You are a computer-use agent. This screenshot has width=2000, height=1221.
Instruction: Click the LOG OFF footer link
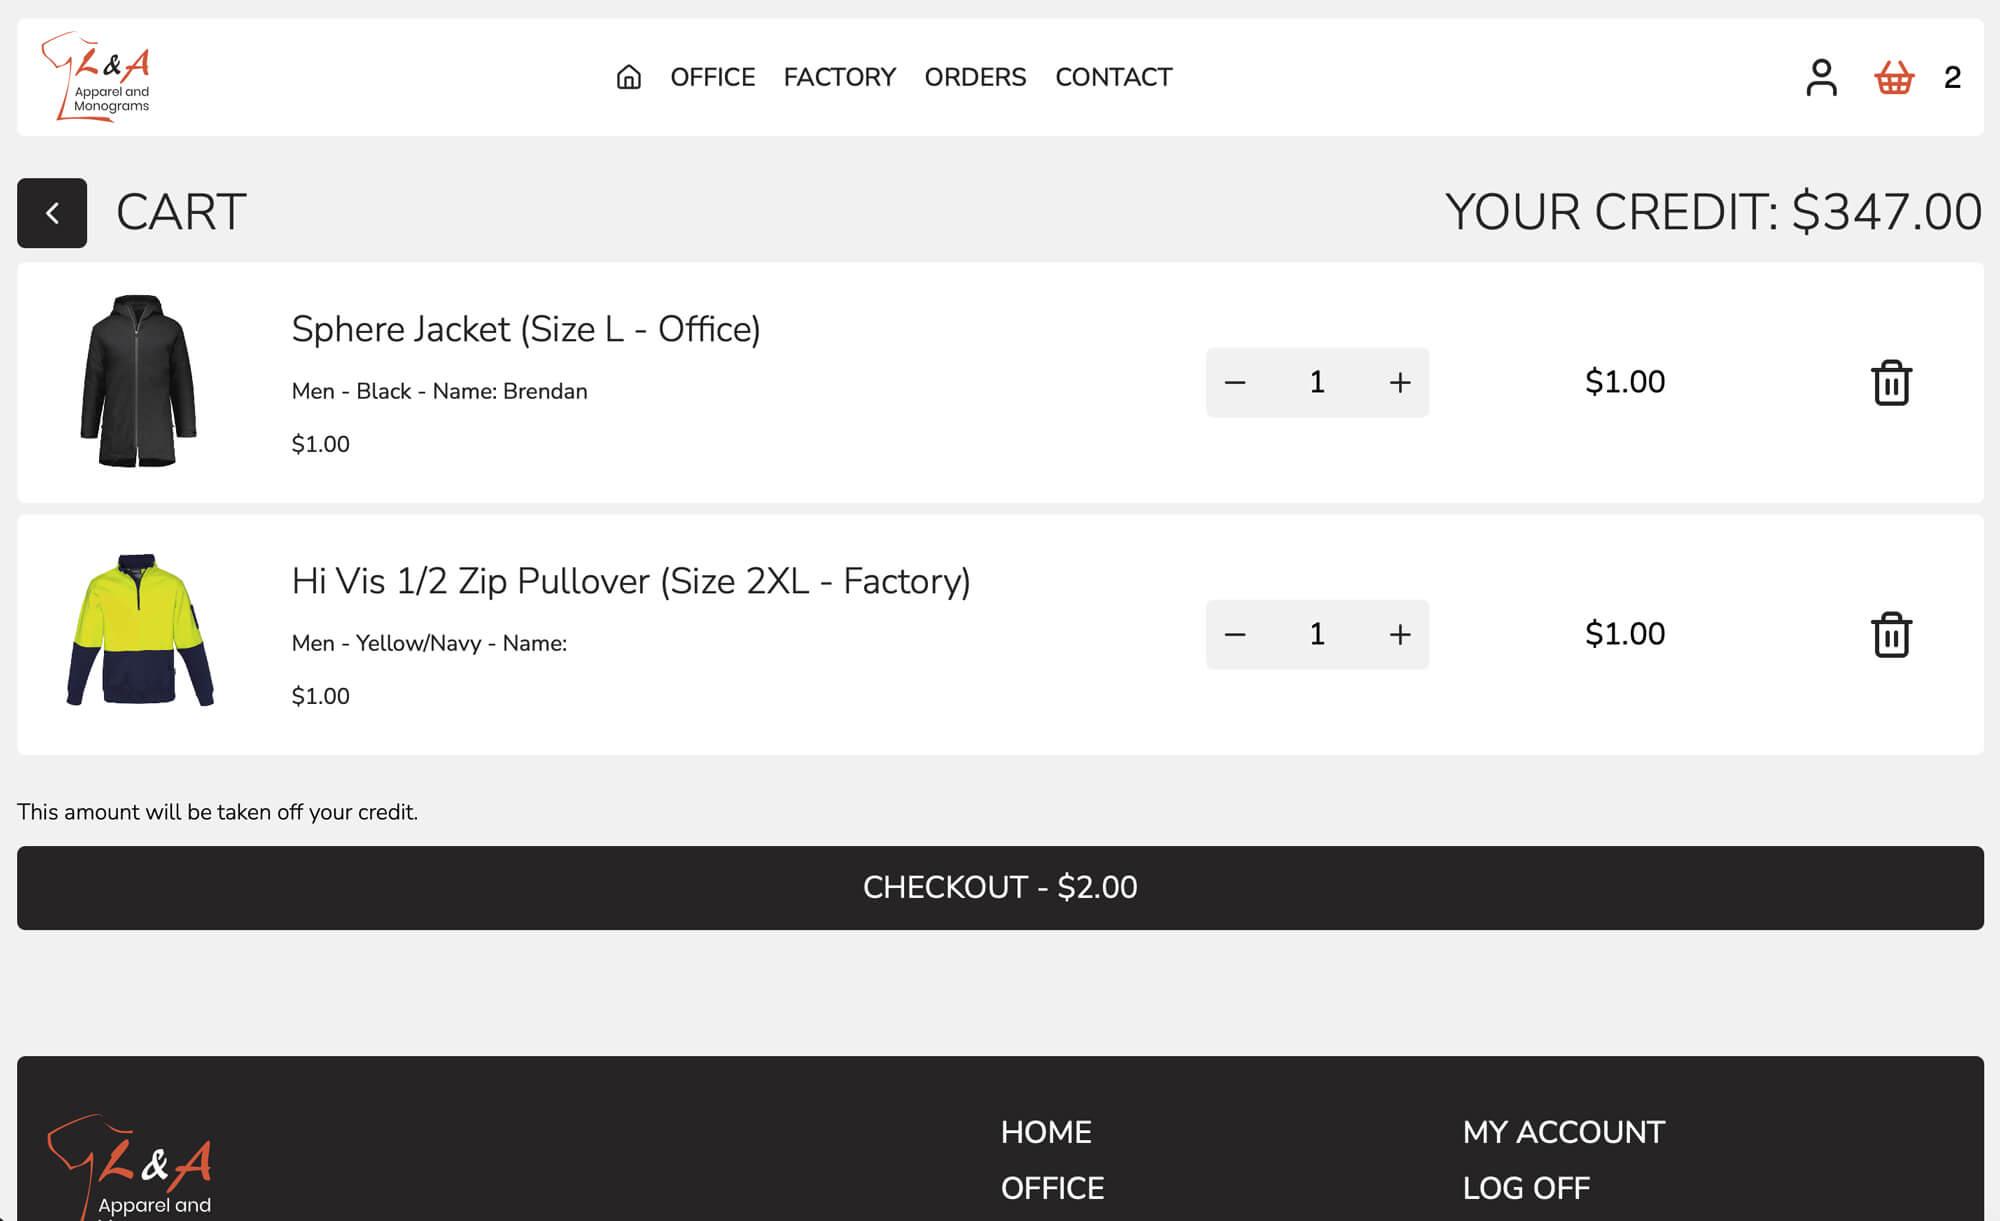point(1526,1188)
